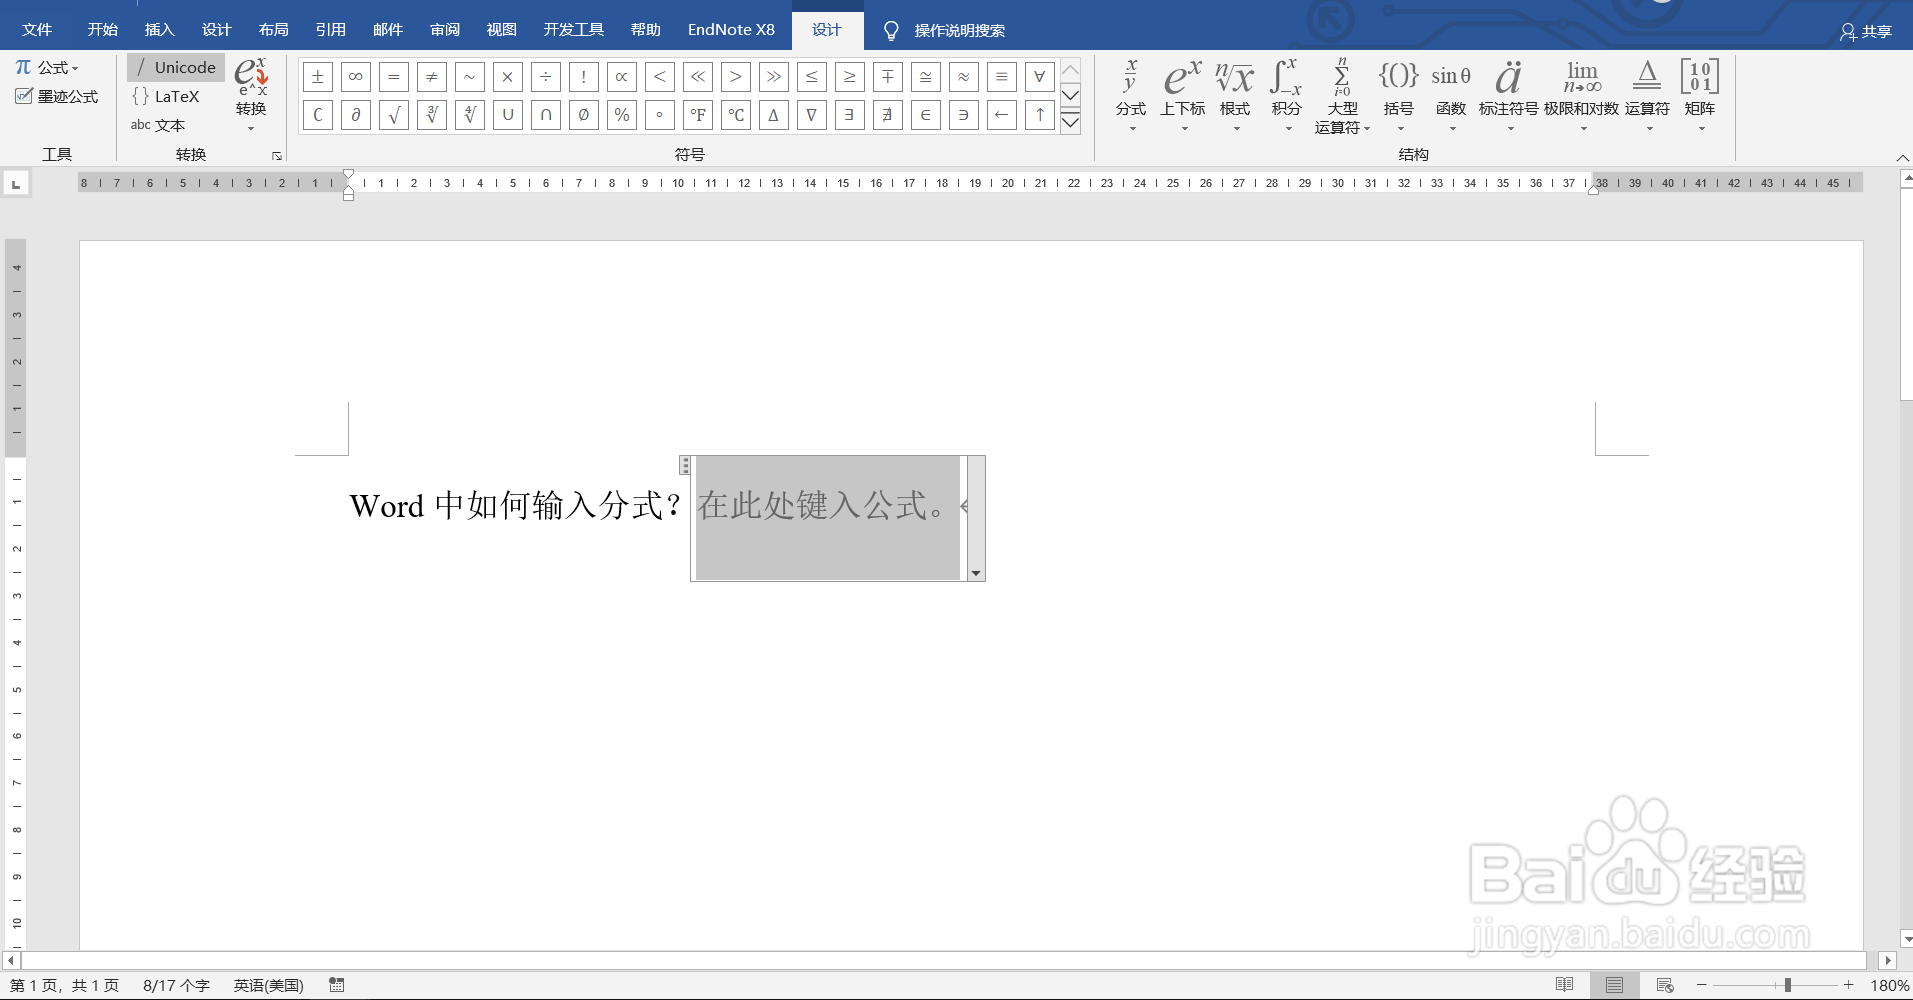Viewport: 1913px width, 1000px height.
Task: Insert the less-than-or-equal symbol
Action: (812, 77)
